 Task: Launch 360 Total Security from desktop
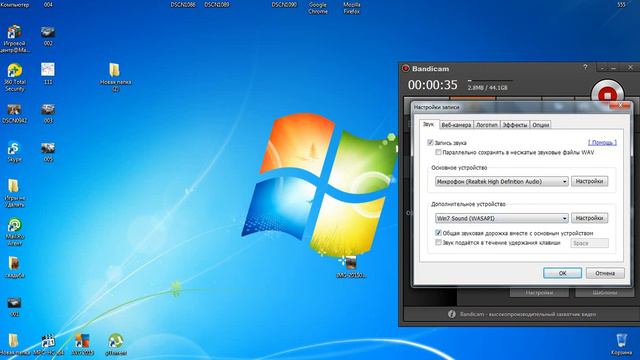tap(15, 77)
